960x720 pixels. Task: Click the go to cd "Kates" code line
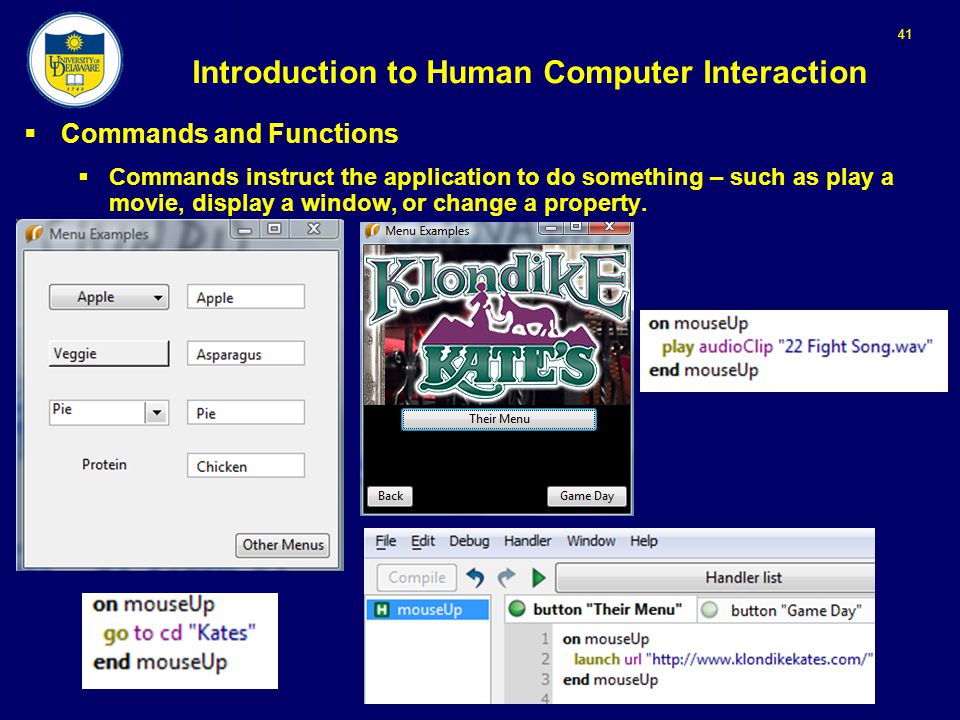coord(179,632)
